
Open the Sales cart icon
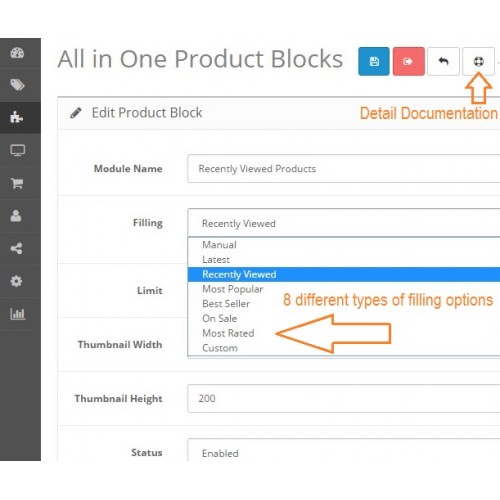(x=17, y=183)
